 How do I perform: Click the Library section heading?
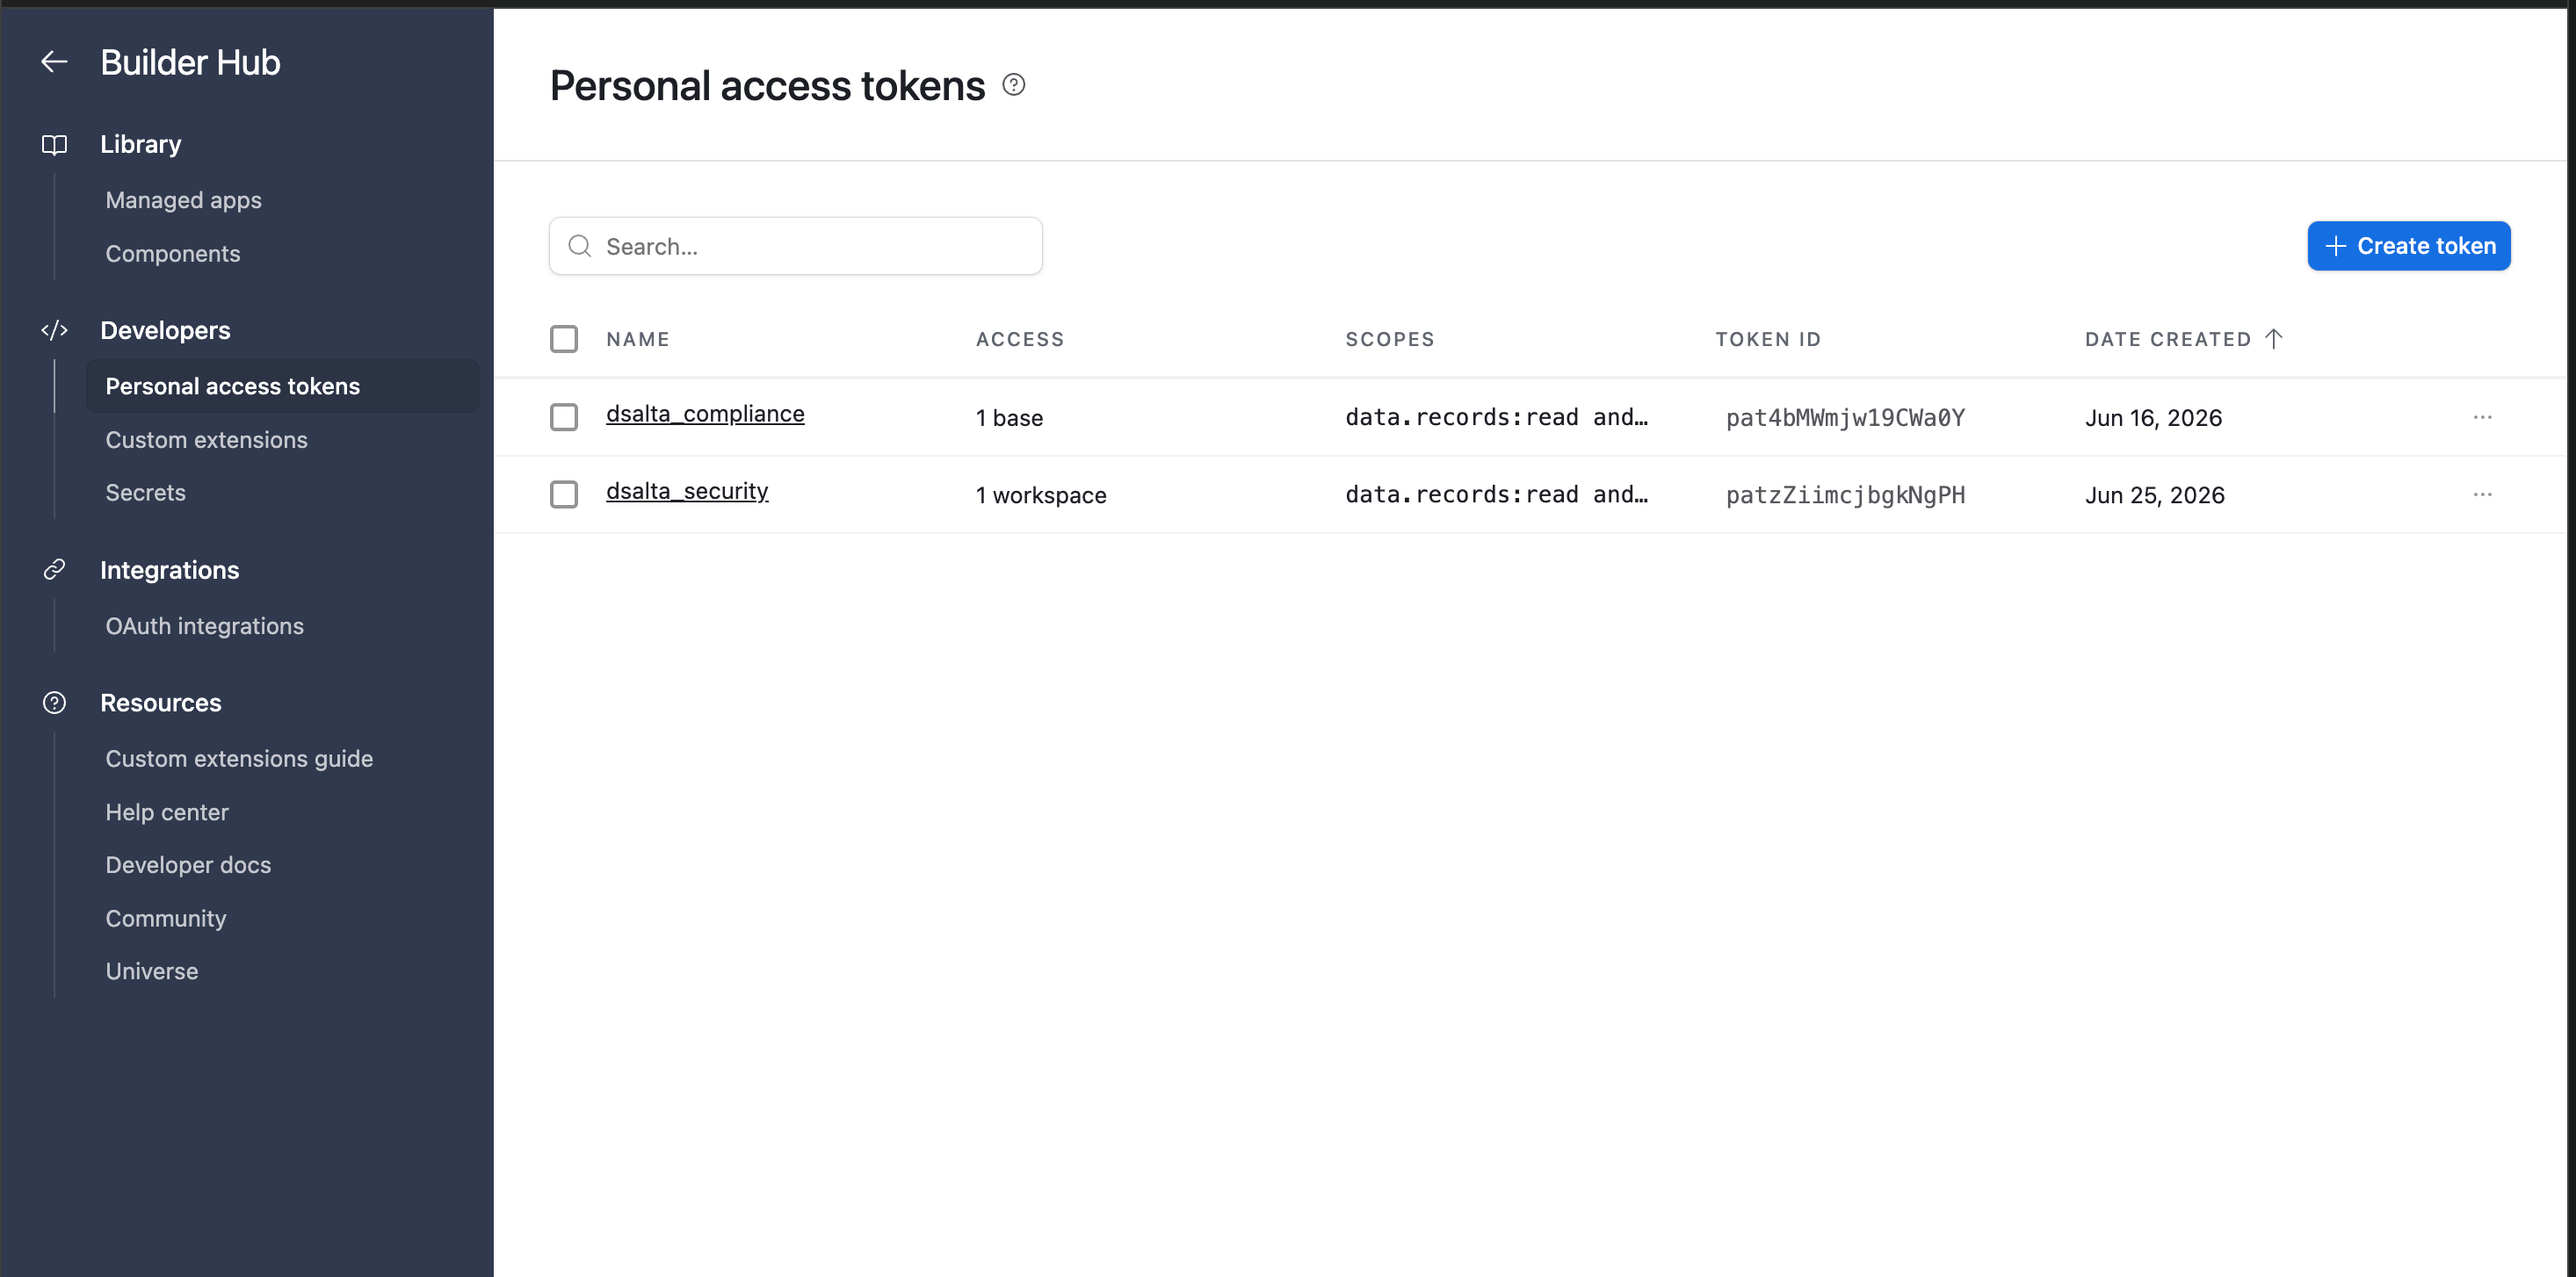pos(141,144)
